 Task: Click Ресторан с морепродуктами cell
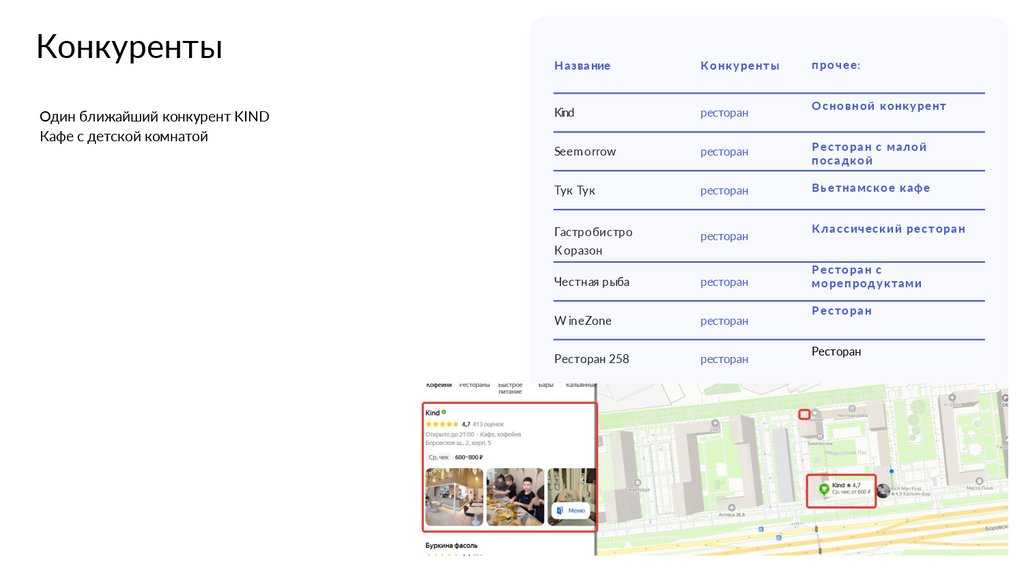click(867, 276)
